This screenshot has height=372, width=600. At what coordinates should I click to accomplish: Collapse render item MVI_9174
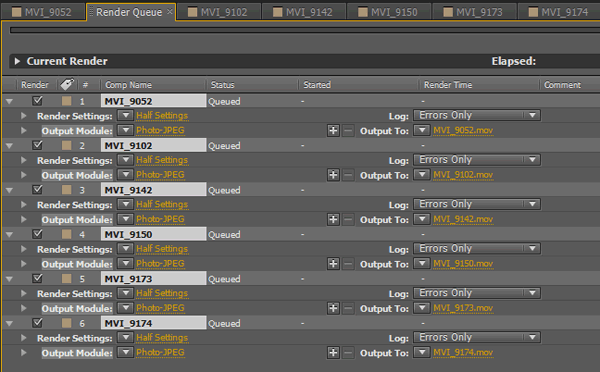coord(9,323)
